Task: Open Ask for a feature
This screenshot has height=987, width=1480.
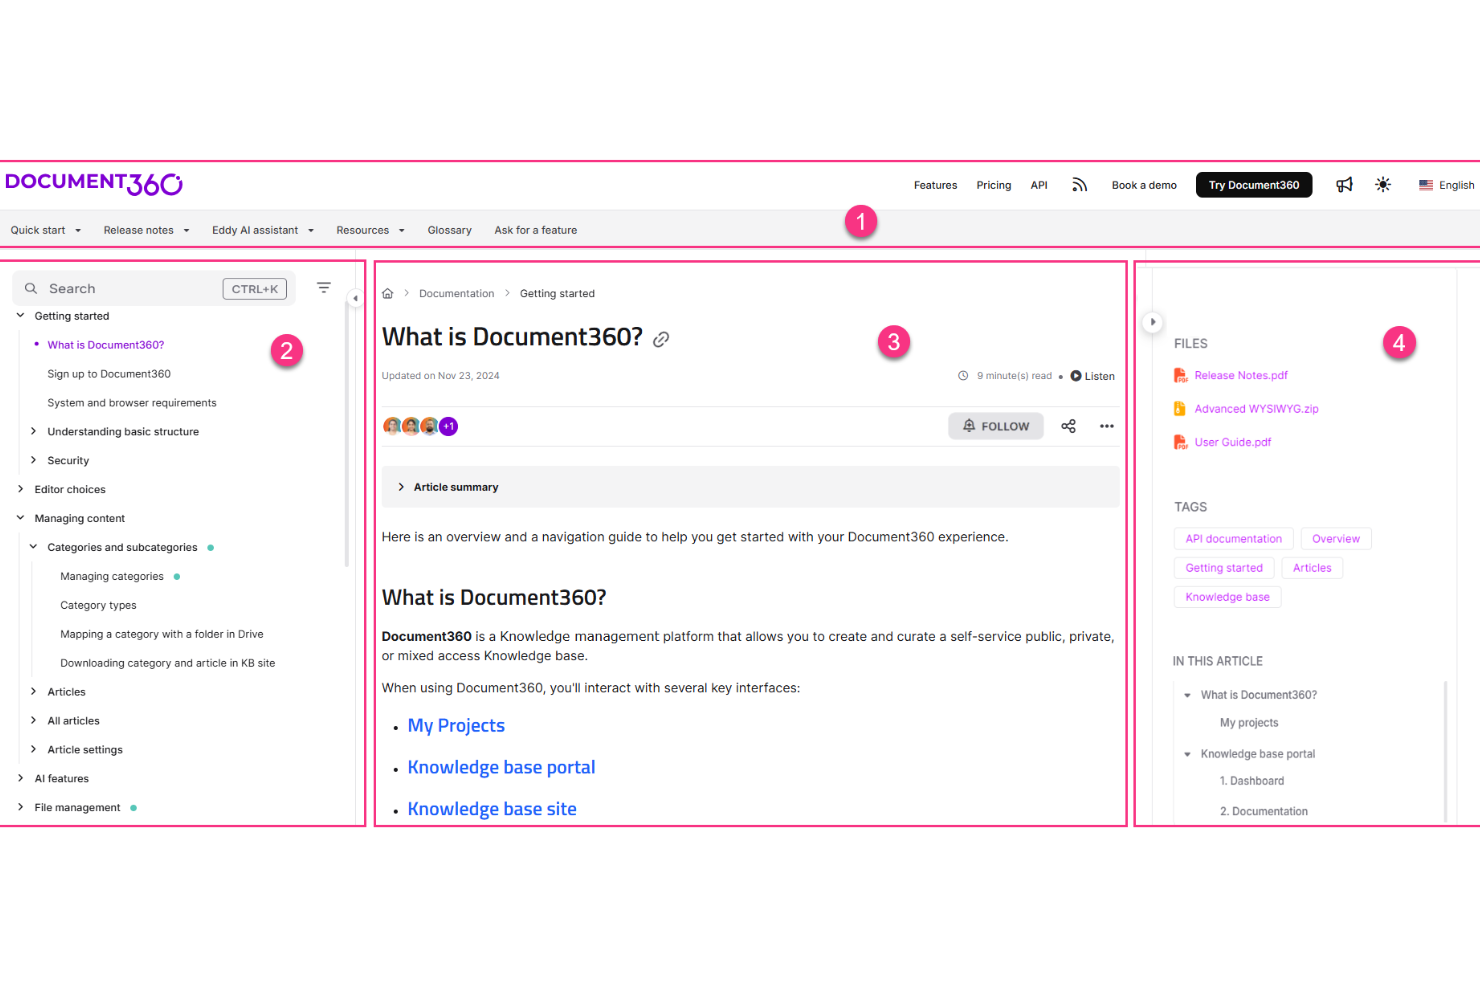Action: tap(535, 230)
